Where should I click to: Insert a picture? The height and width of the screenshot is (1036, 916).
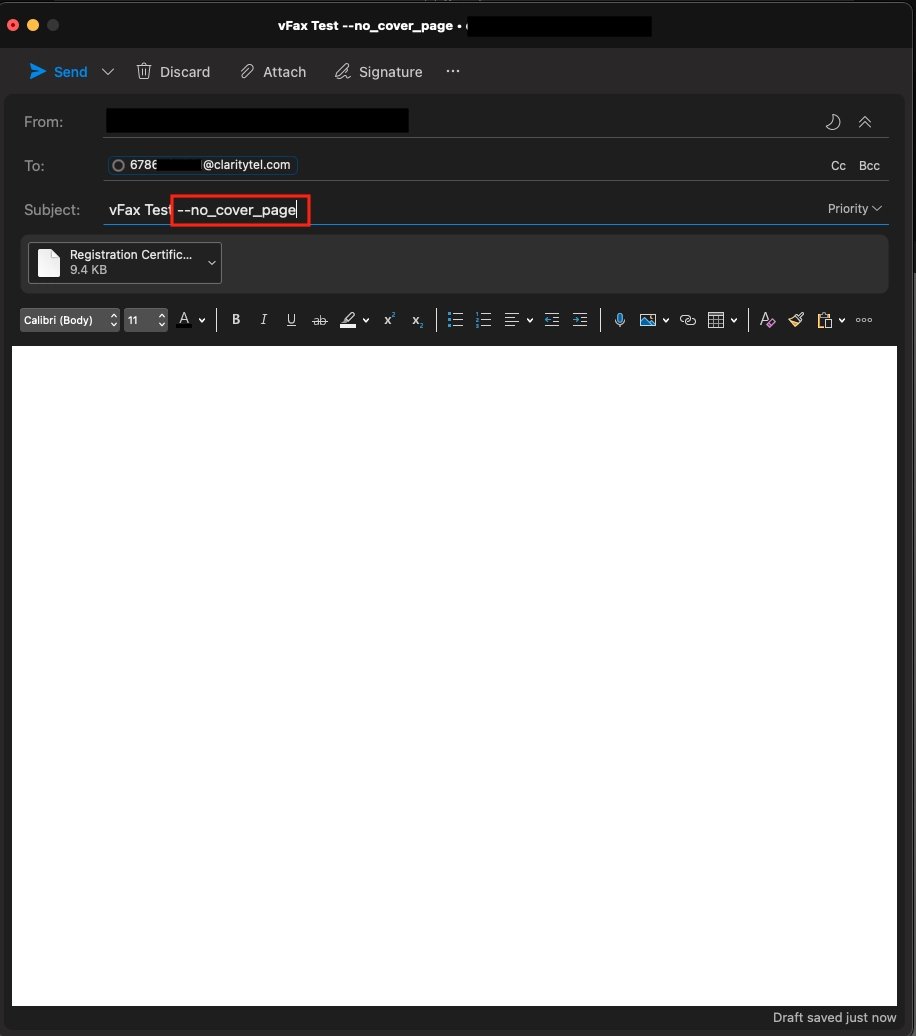point(648,320)
